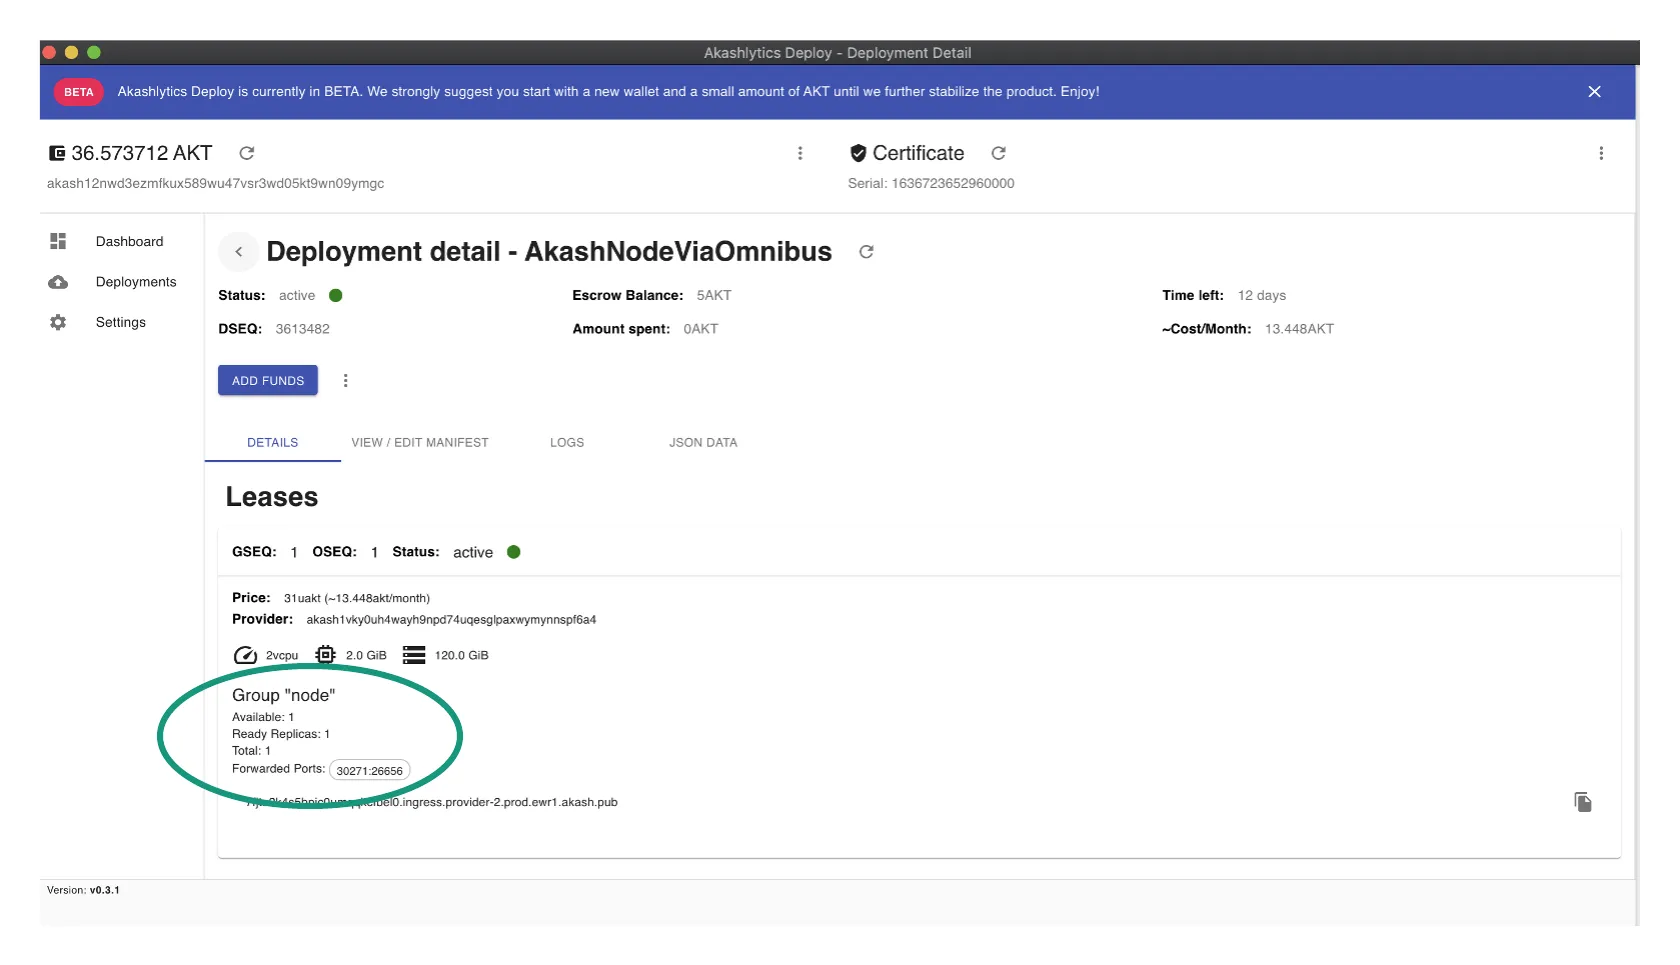Open wallet options three-dot menu

[x=800, y=153]
